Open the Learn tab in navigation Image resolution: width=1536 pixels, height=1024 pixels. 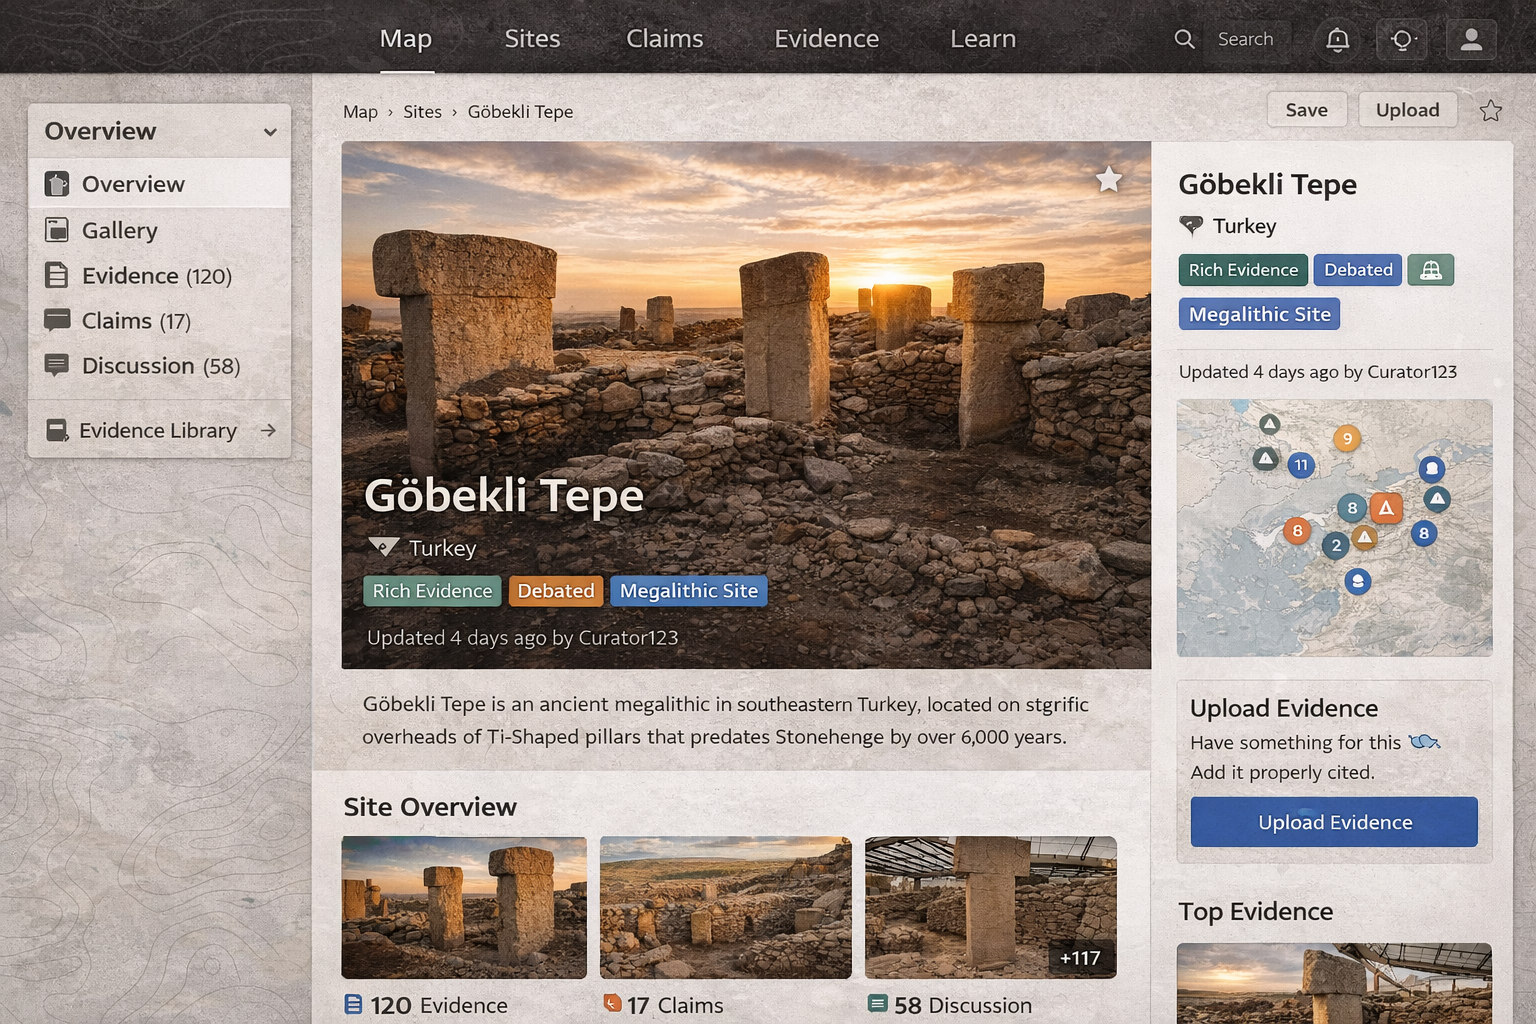pos(982,39)
